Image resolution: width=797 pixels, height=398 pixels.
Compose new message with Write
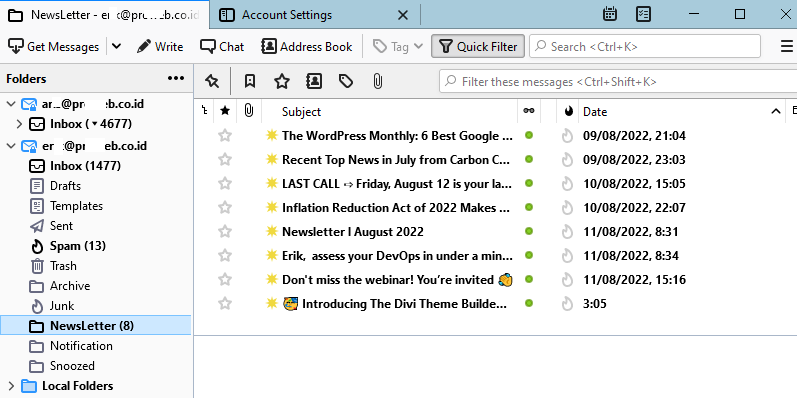(160, 47)
